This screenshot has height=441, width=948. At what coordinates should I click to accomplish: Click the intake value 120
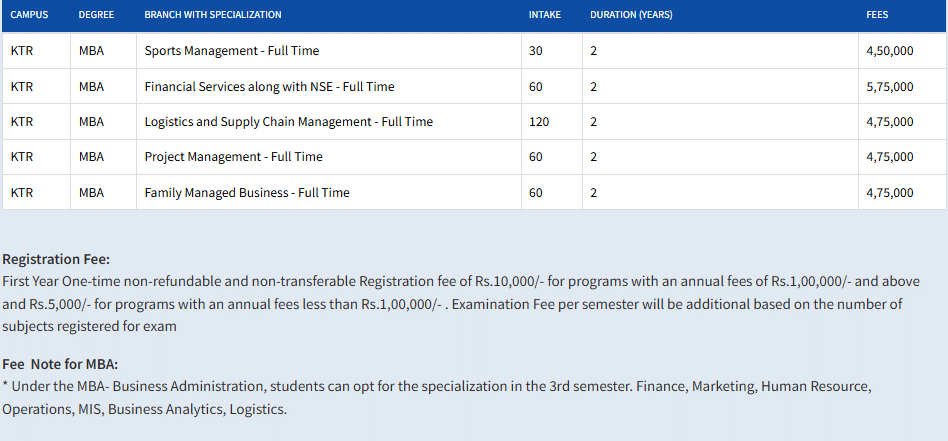click(x=539, y=122)
